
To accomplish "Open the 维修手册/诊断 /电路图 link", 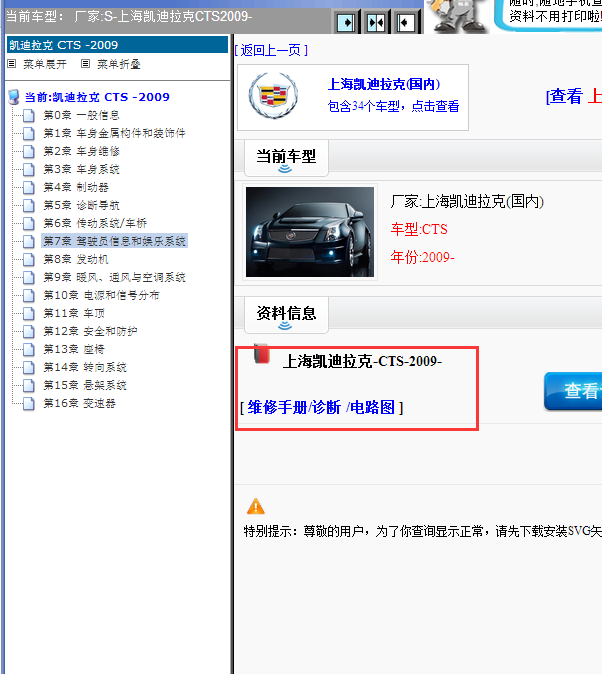I will point(321,407).
